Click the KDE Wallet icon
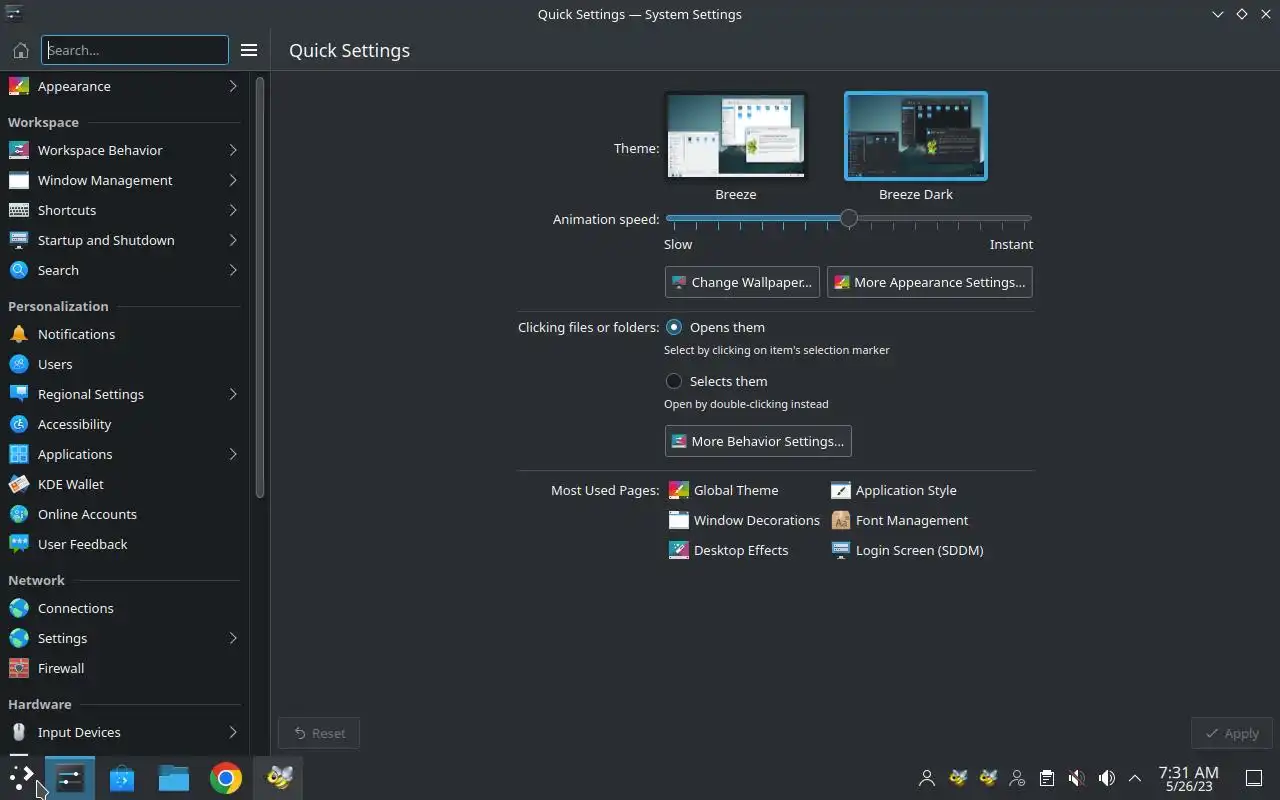 click(x=18, y=484)
